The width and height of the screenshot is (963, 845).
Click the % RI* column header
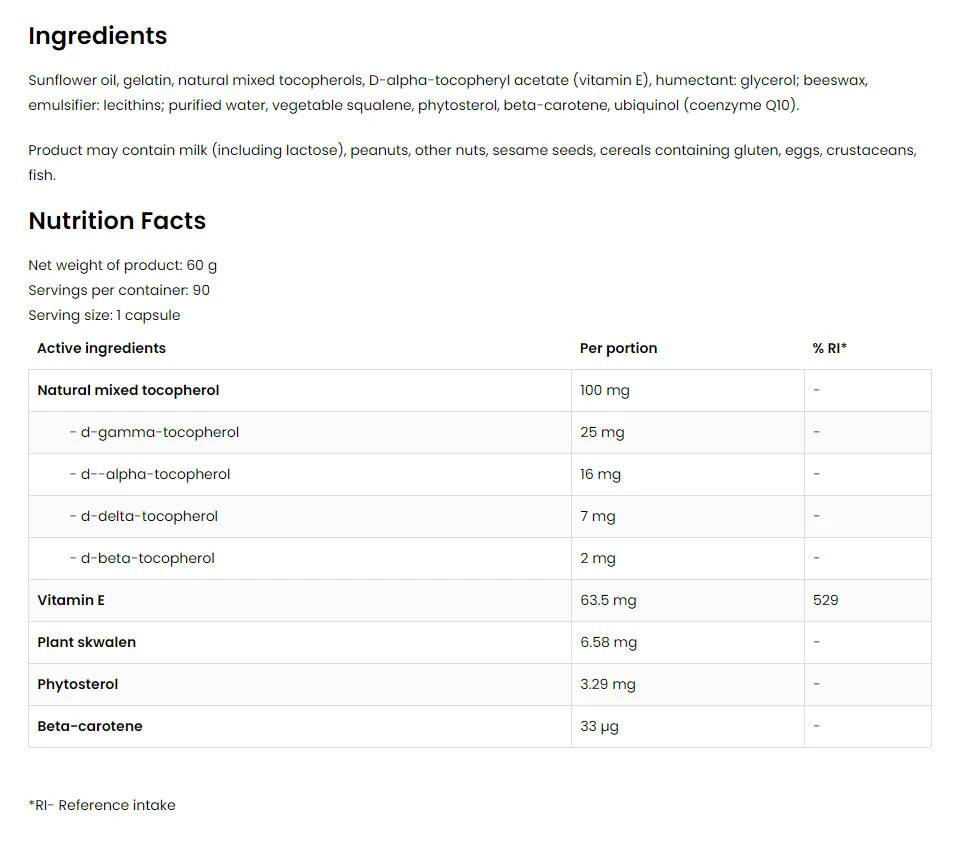coord(829,348)
